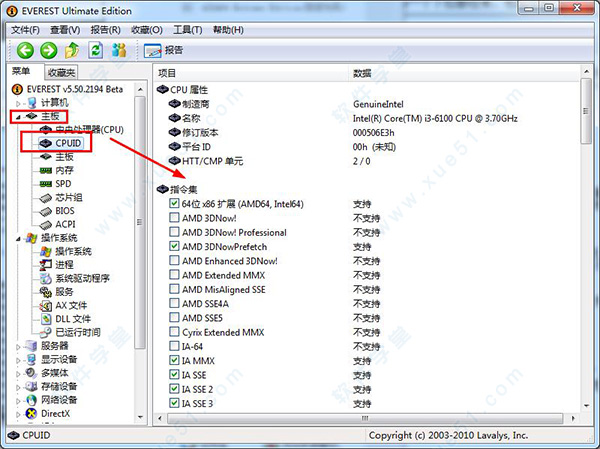The width and height of the screenshot is (600, 449).
Task: Toggle the IA MMX checkbox
Action: point(174,361)
